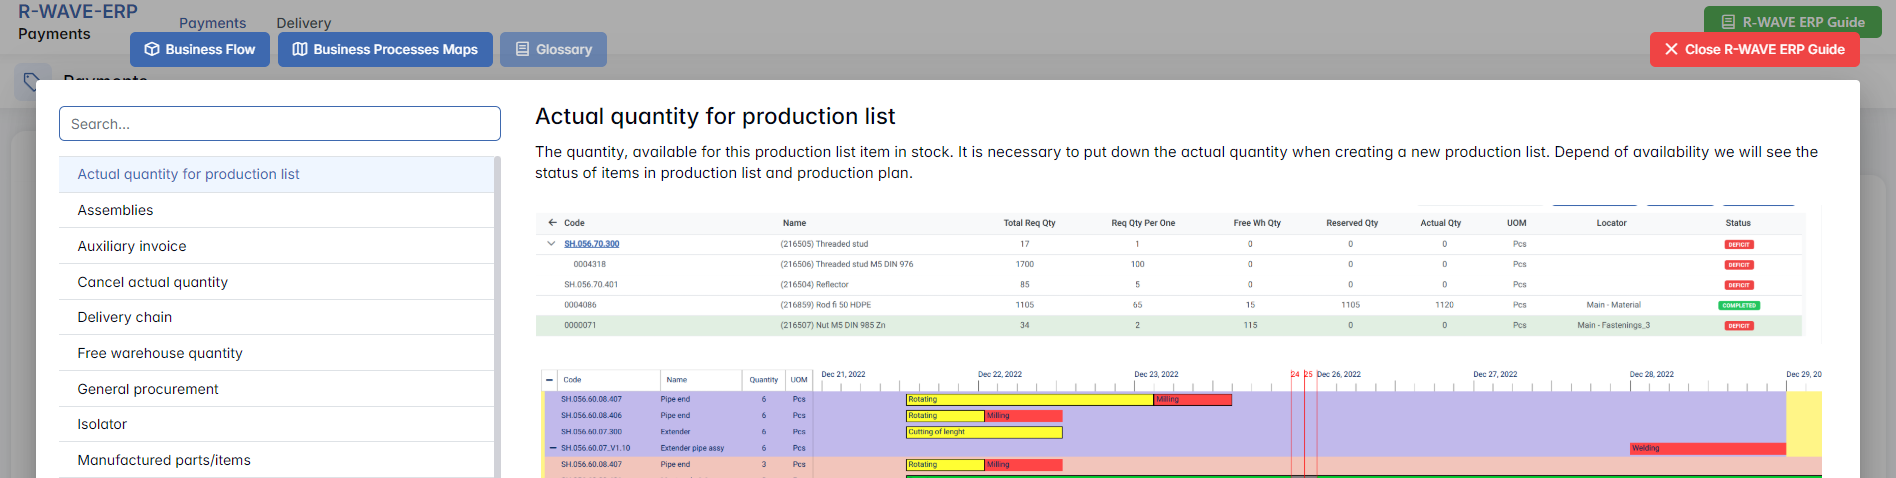Click the map icon on Business Processes Maps
Viewport: 1896px width, 478px height.
coord(300,49)
